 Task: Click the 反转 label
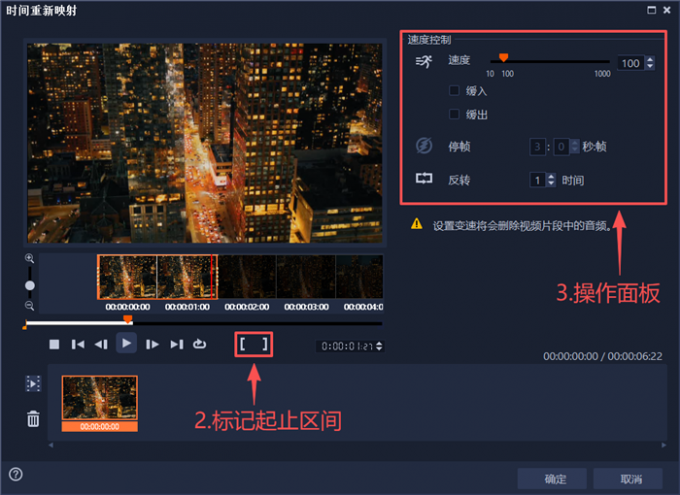point(459,180)
